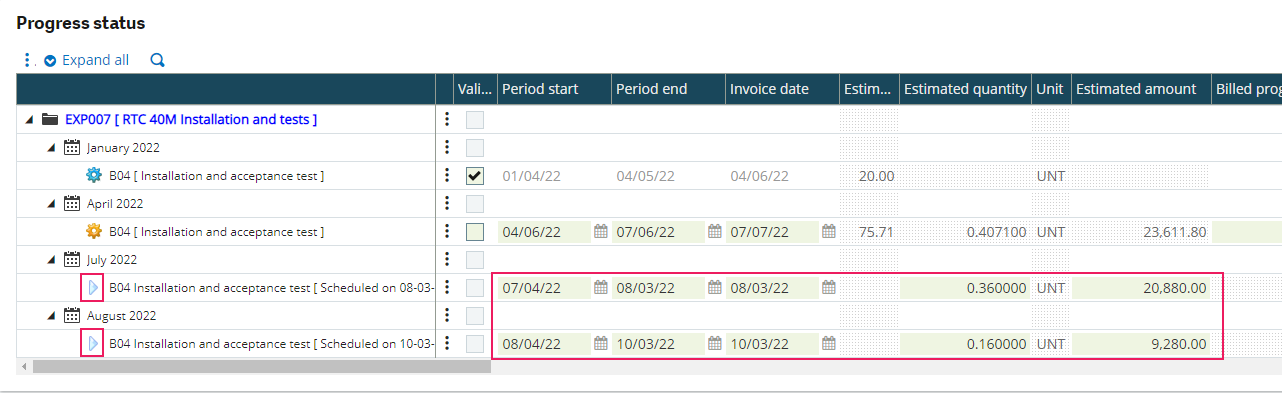The width and height of the screenshot is (1282, 393).
Task: Click Estimated amount column header
Action: tap(1141, 89)
